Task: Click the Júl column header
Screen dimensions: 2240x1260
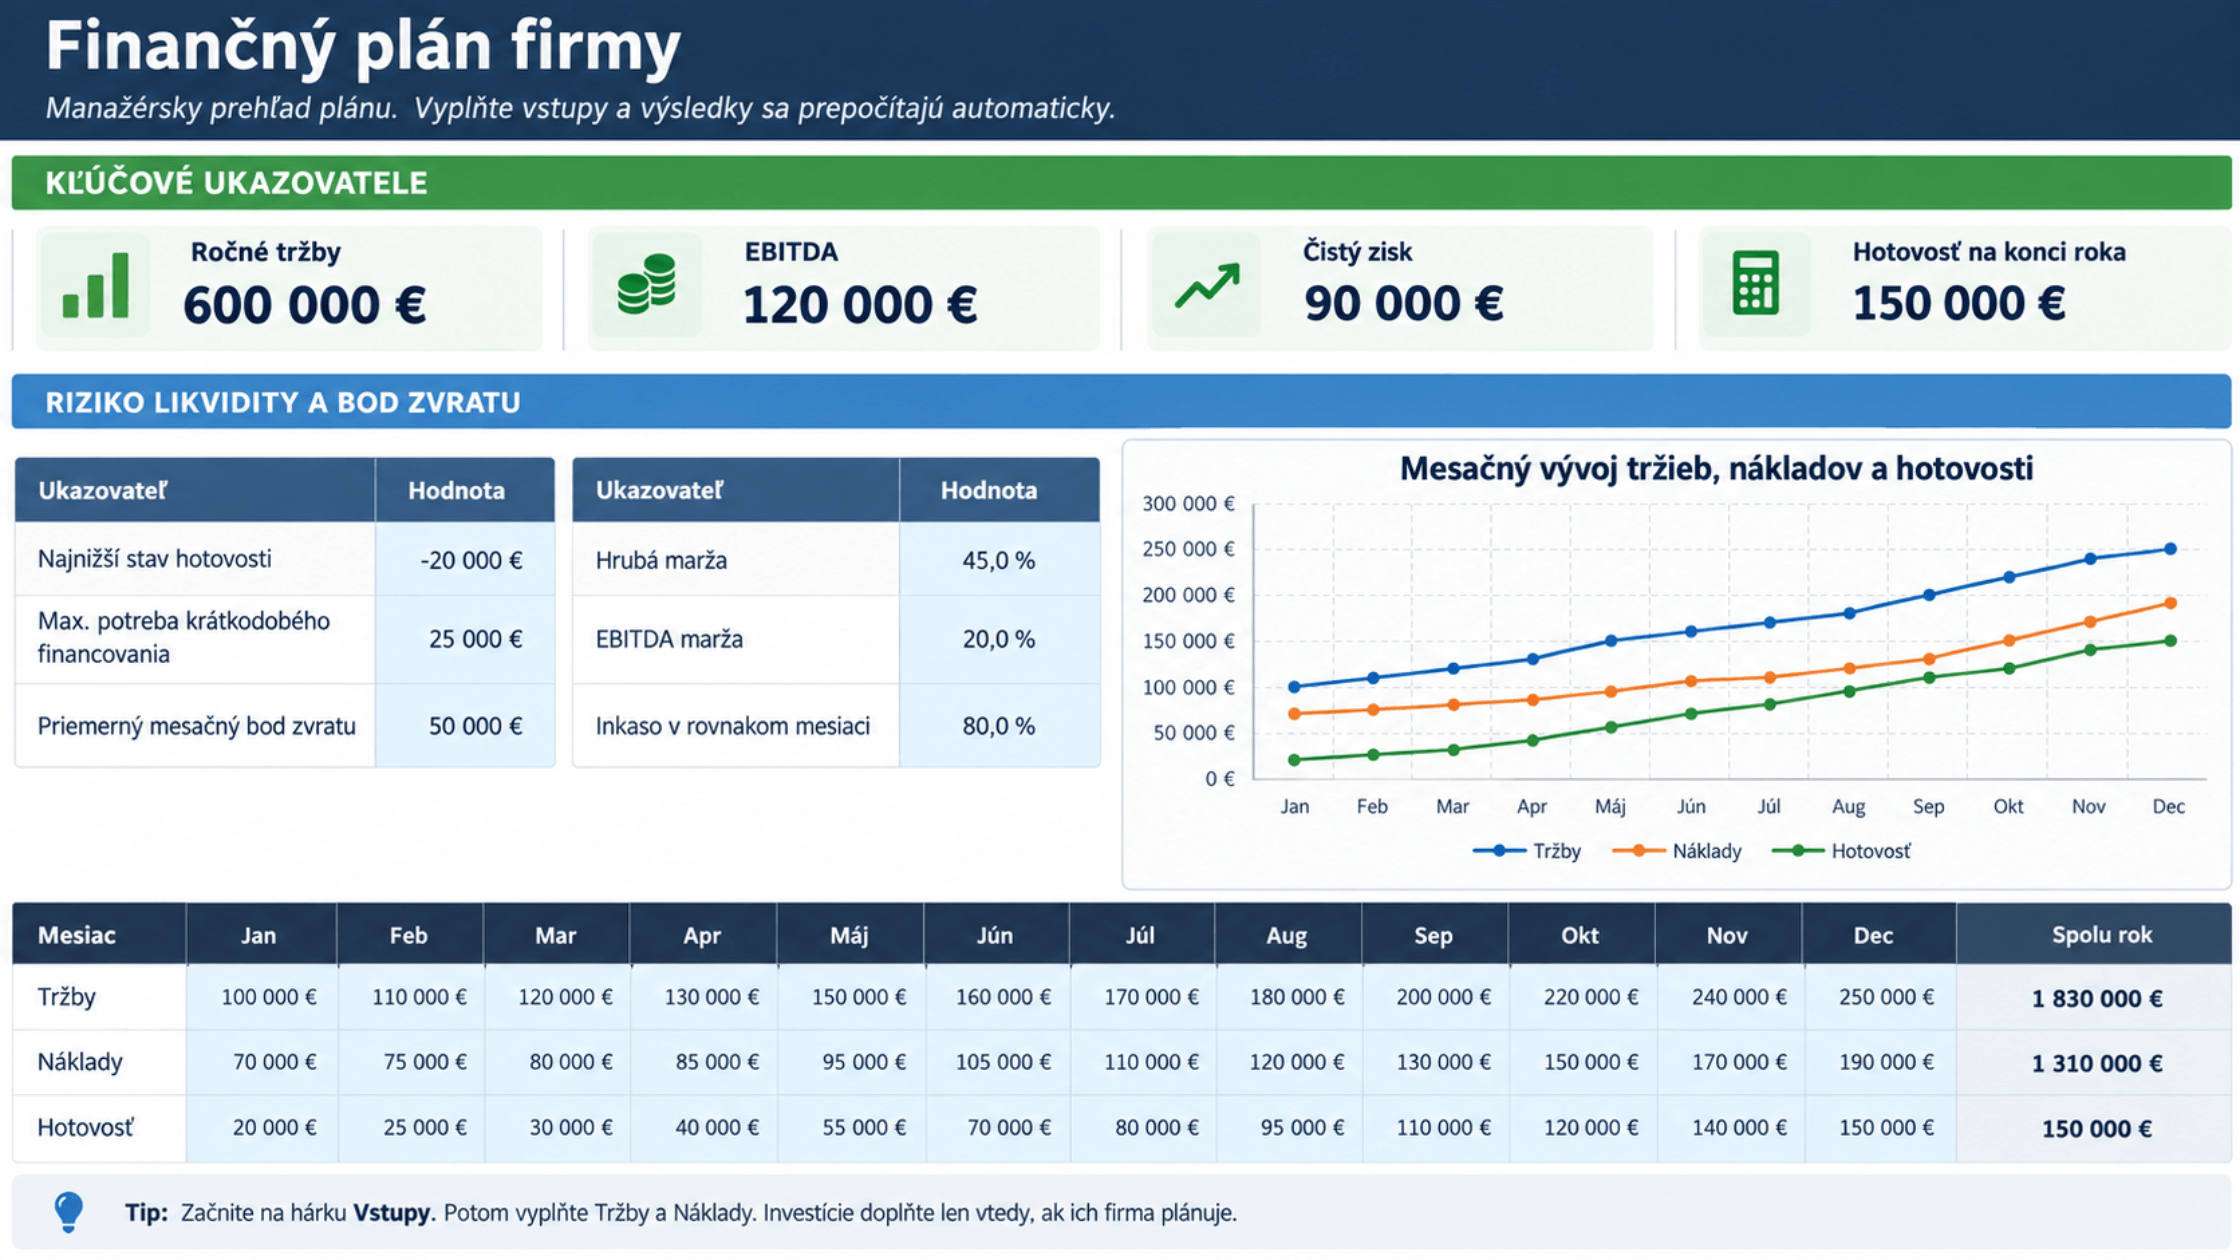Action: [1141, 935]
